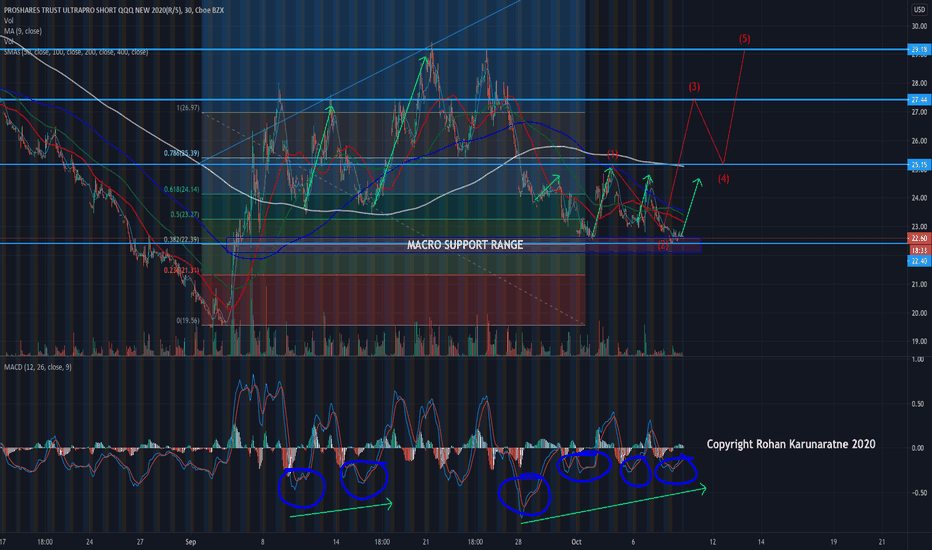Click the 27.44 price line label
The width and height of the screenshot is (932, 550).
click(x=920, y=99)
